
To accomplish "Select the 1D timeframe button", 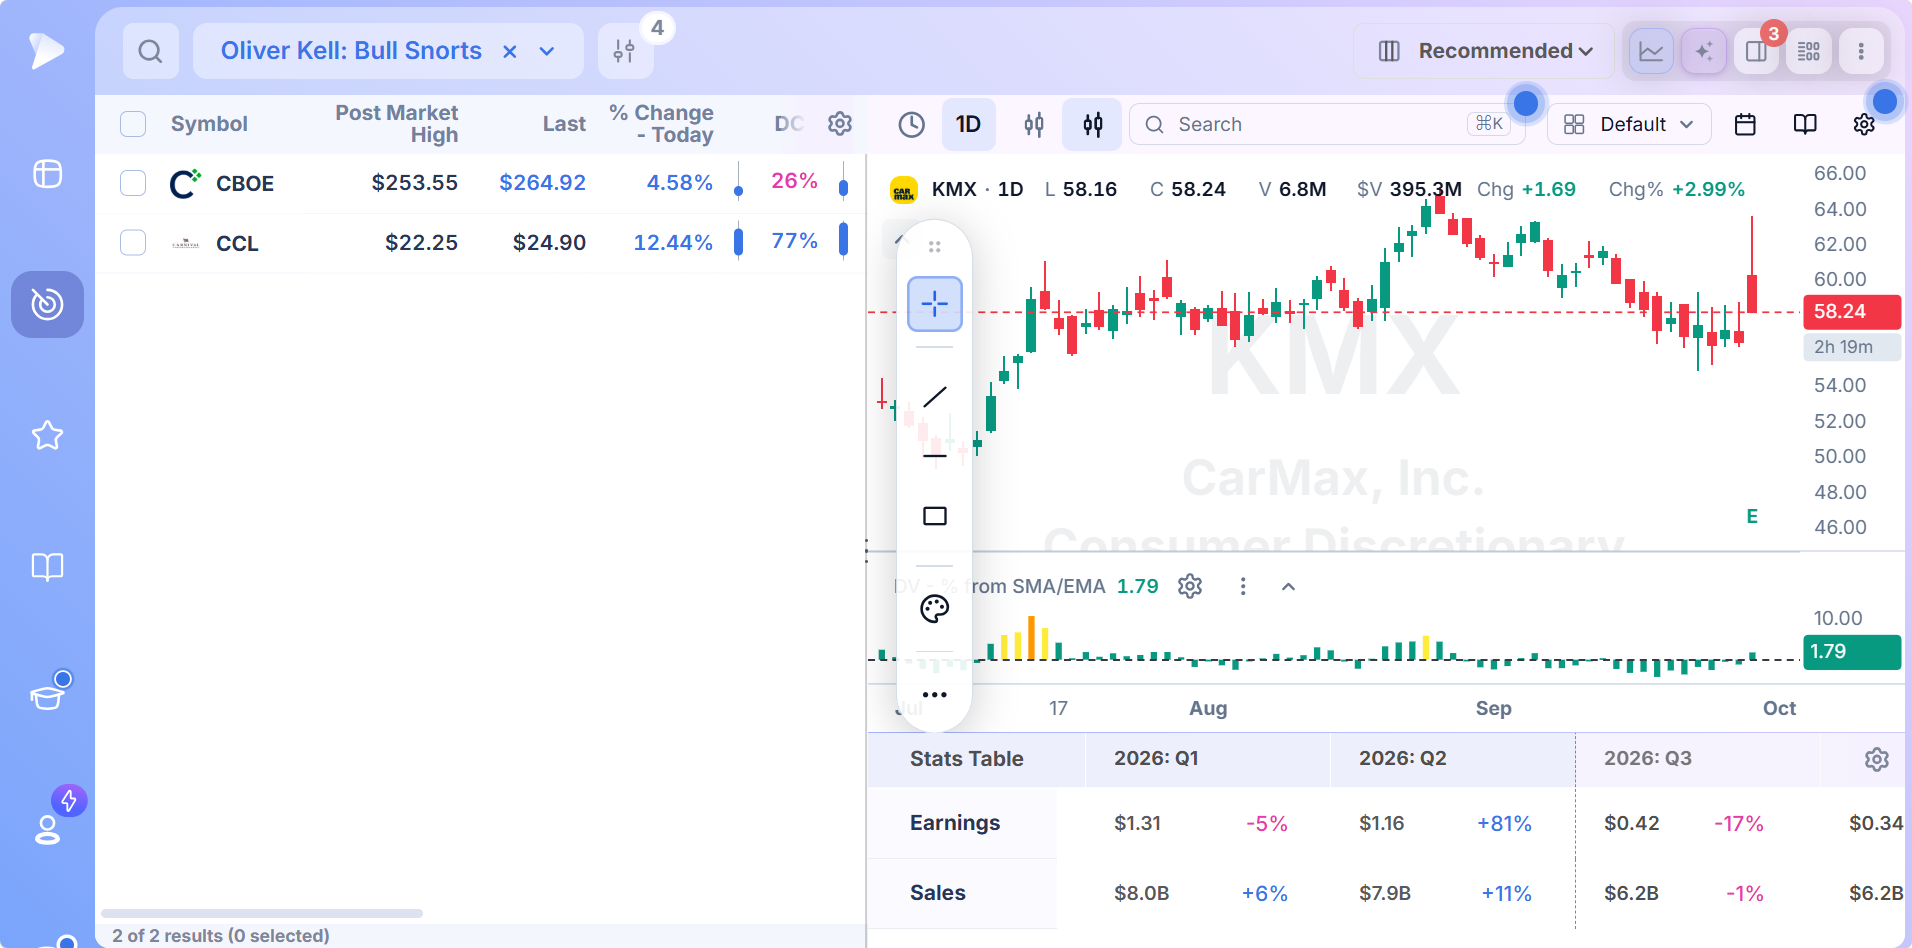I will (968, 124).
